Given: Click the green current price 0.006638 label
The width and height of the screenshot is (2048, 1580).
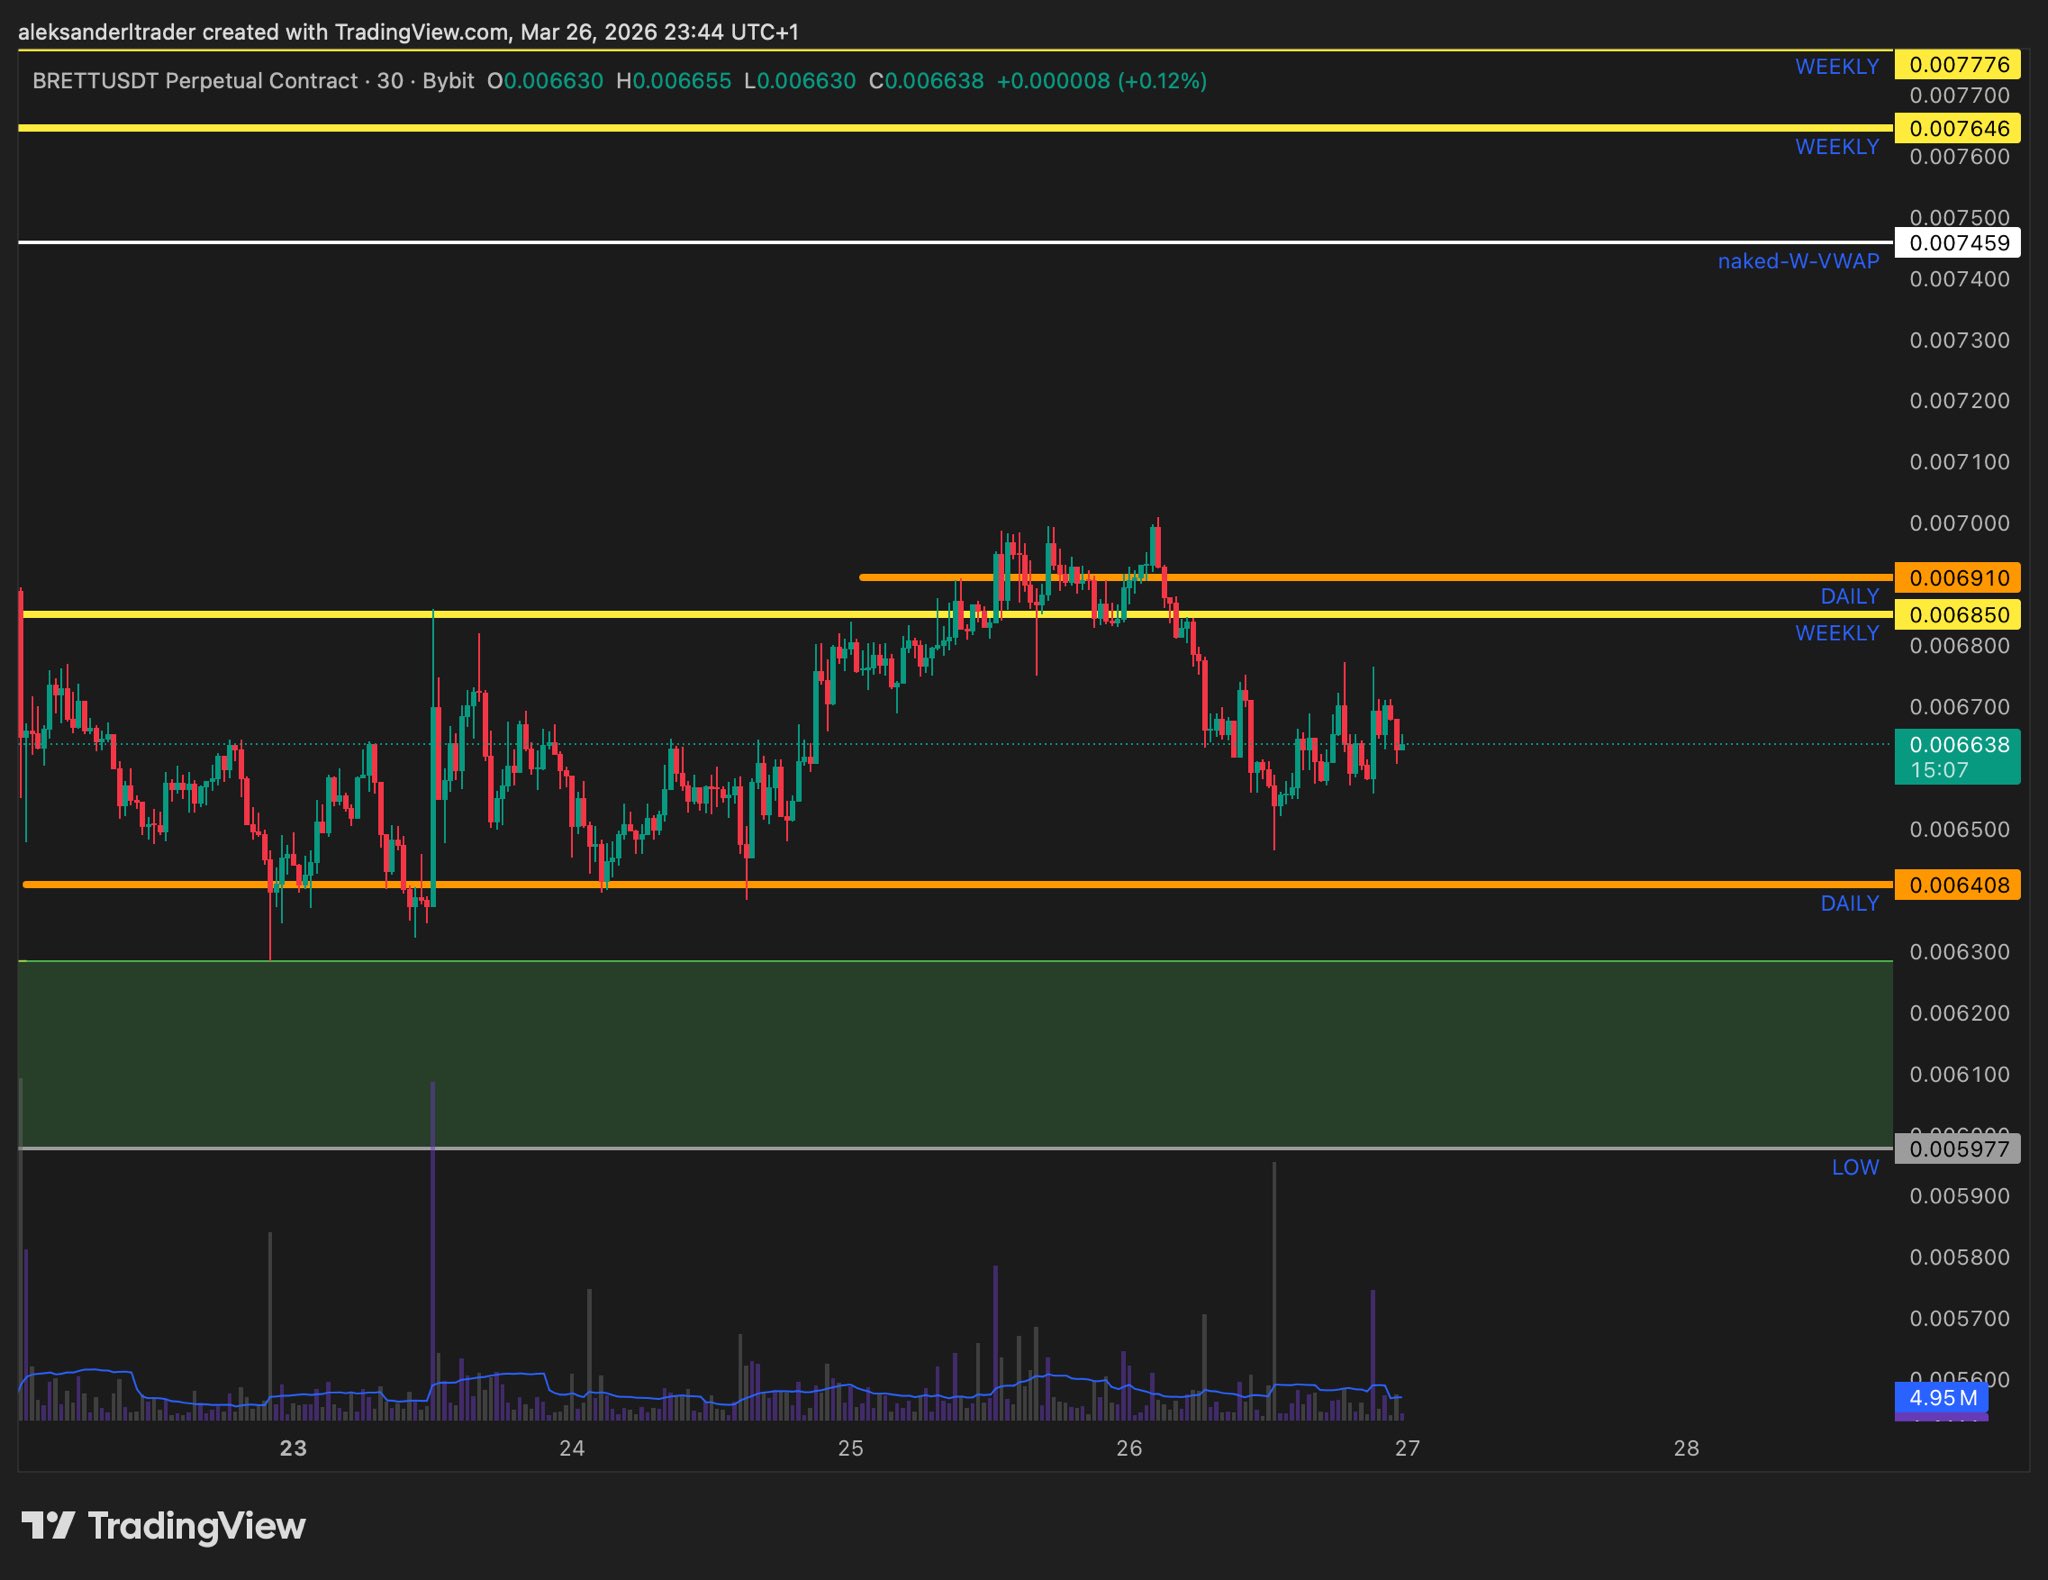Looking at the screenshot, I should click(1957, 745).
